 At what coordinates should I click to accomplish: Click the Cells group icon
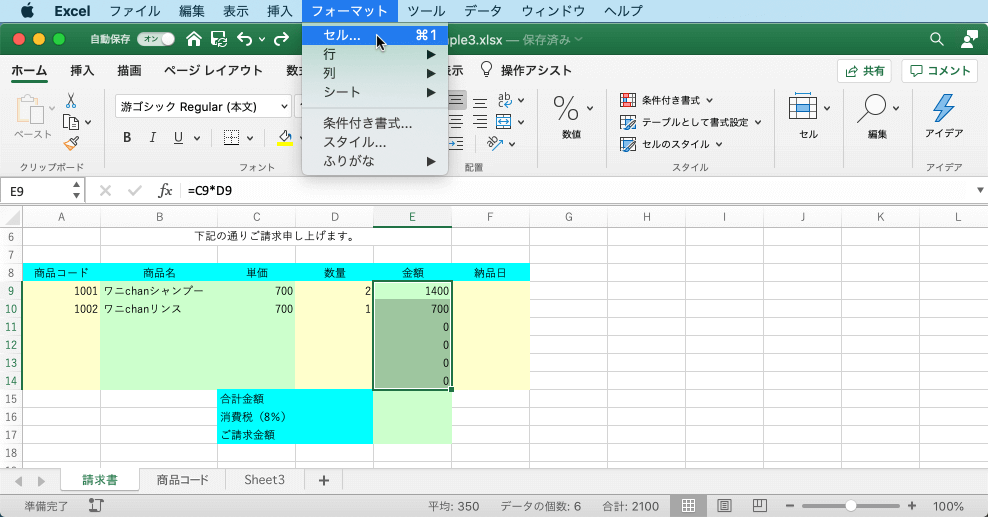coord(802,107)
